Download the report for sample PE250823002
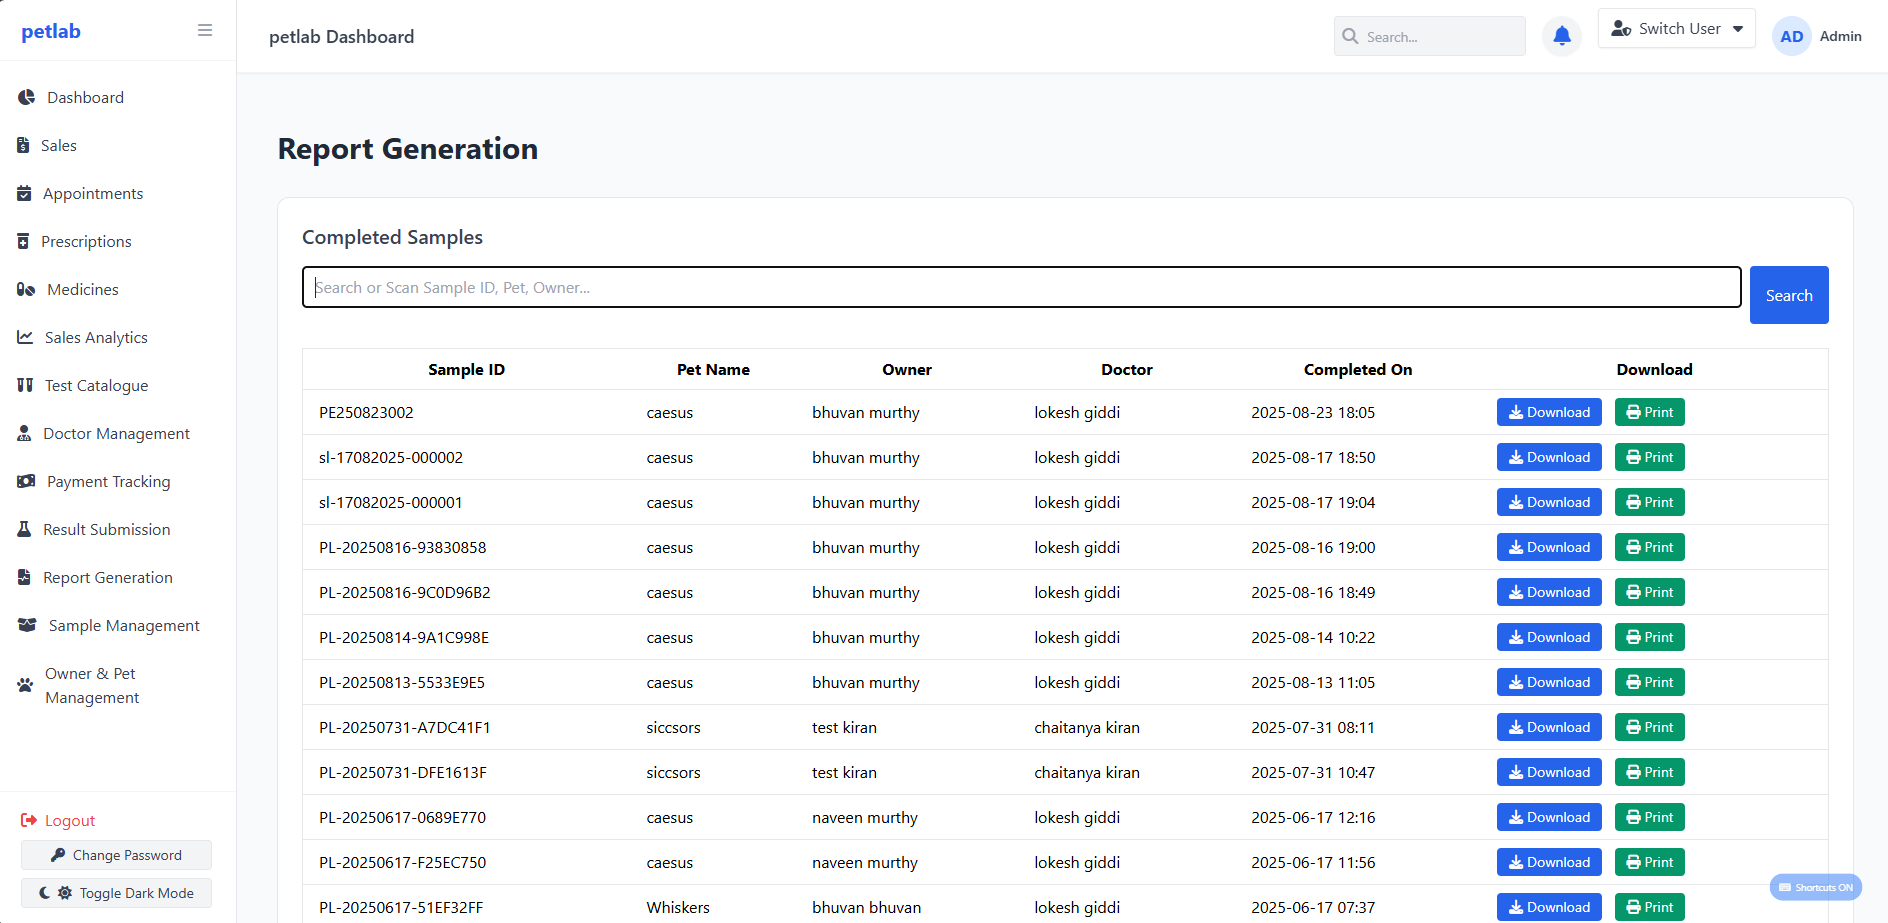 tap(1548, 412)
